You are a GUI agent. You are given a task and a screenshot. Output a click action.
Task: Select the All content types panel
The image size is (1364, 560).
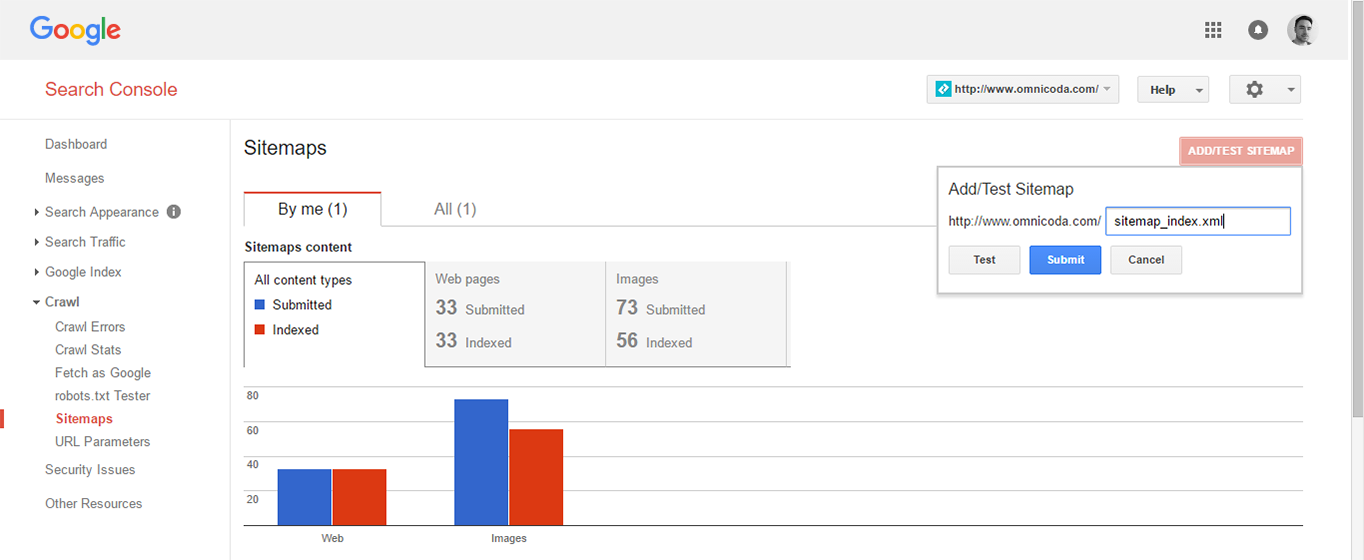click(335, 314)
